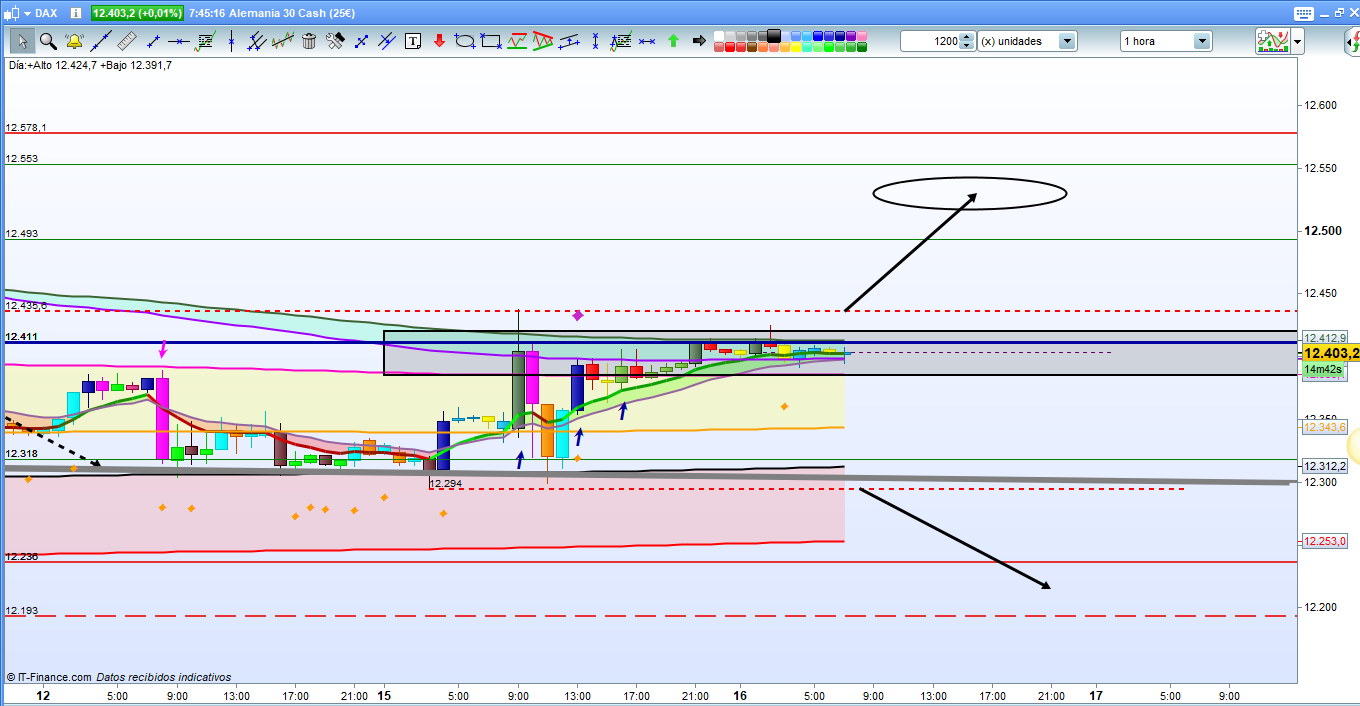1360x706 pixels.
Task: Pick the ruler measurement tool
Action: click(x=127, y=41)
